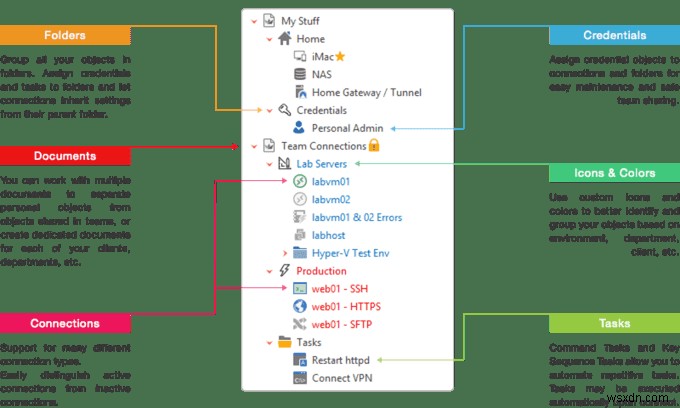Click the Home house icon
Viewport: 680px width, 408px height.
[284, 38]
